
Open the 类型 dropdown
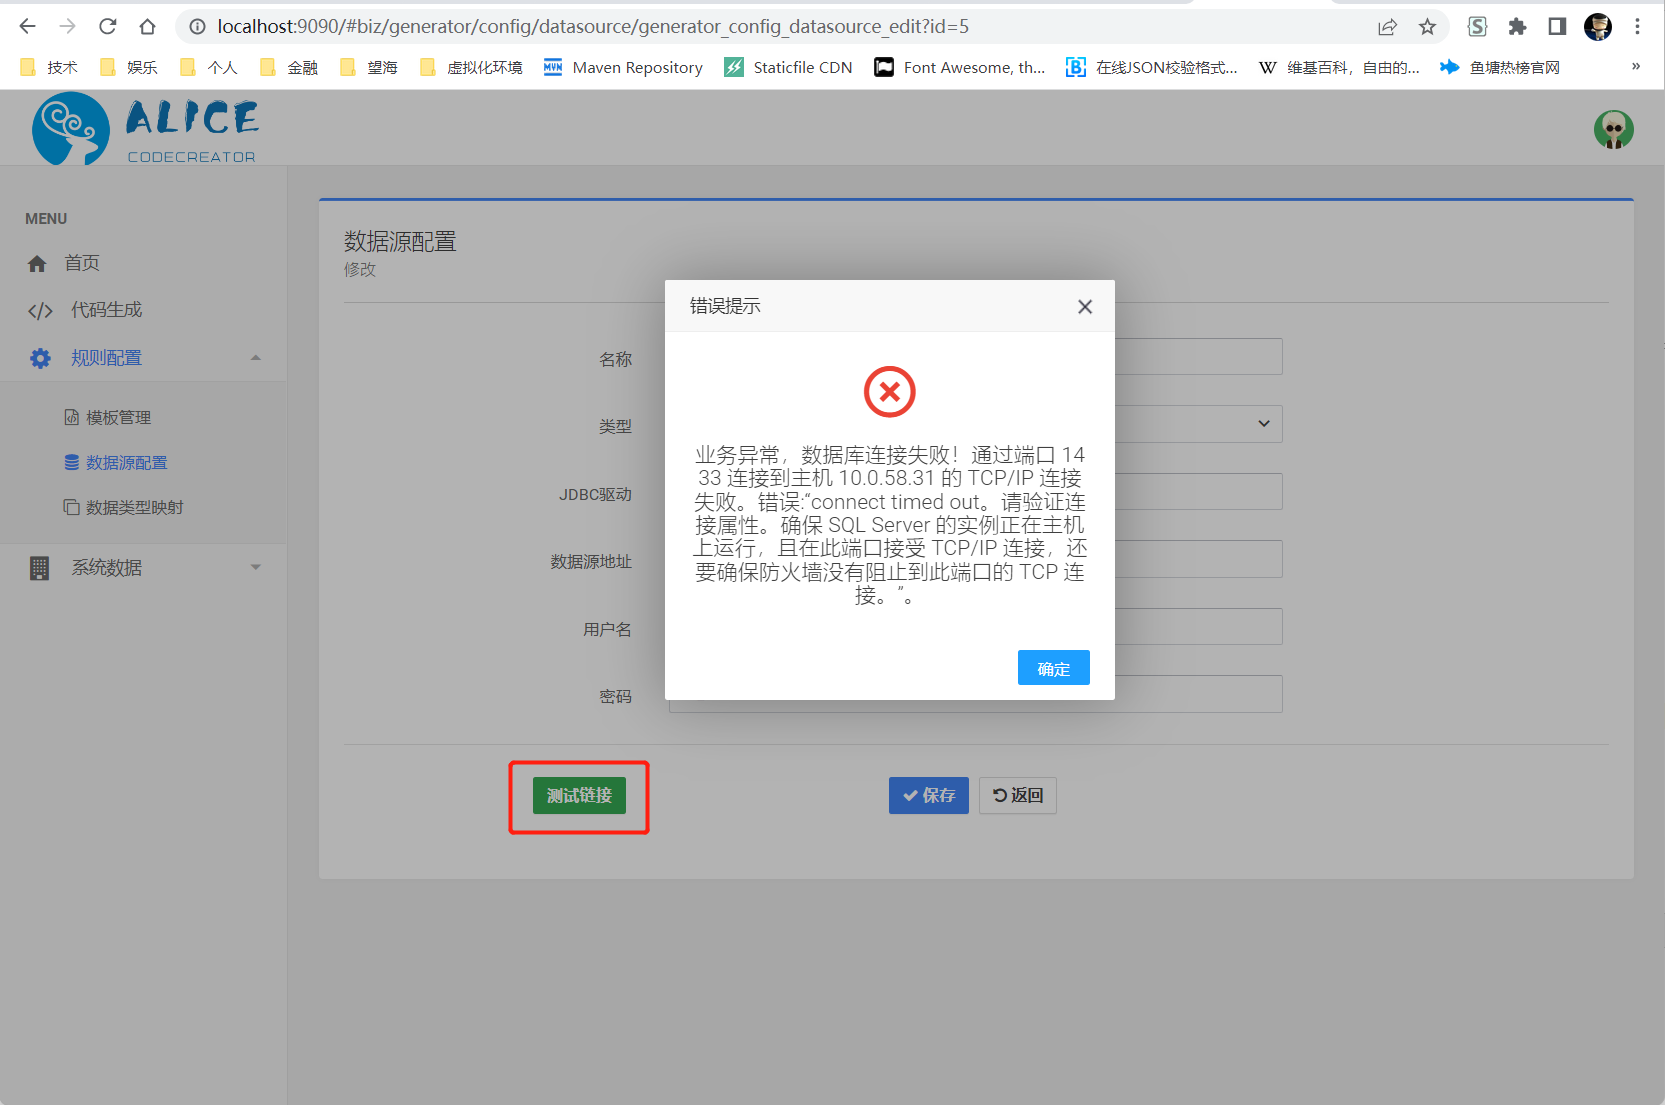[x=976, y=424]
